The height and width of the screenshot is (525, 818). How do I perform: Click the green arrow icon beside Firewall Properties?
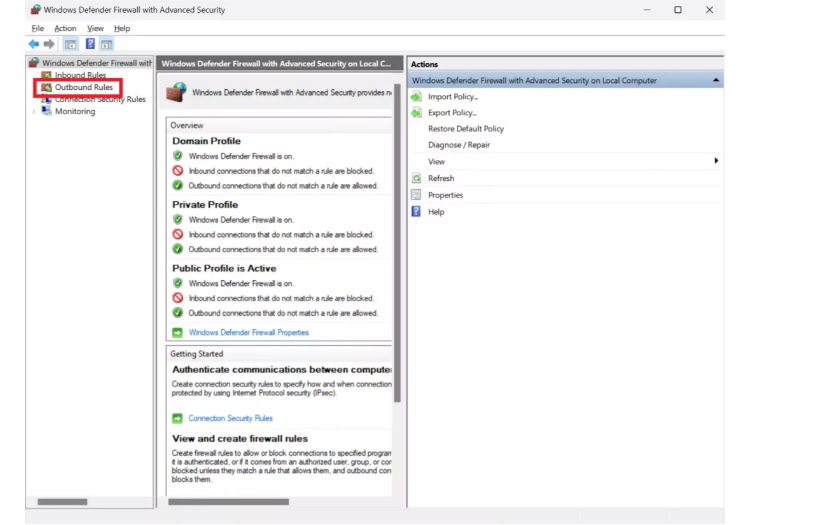coord(177,332)
